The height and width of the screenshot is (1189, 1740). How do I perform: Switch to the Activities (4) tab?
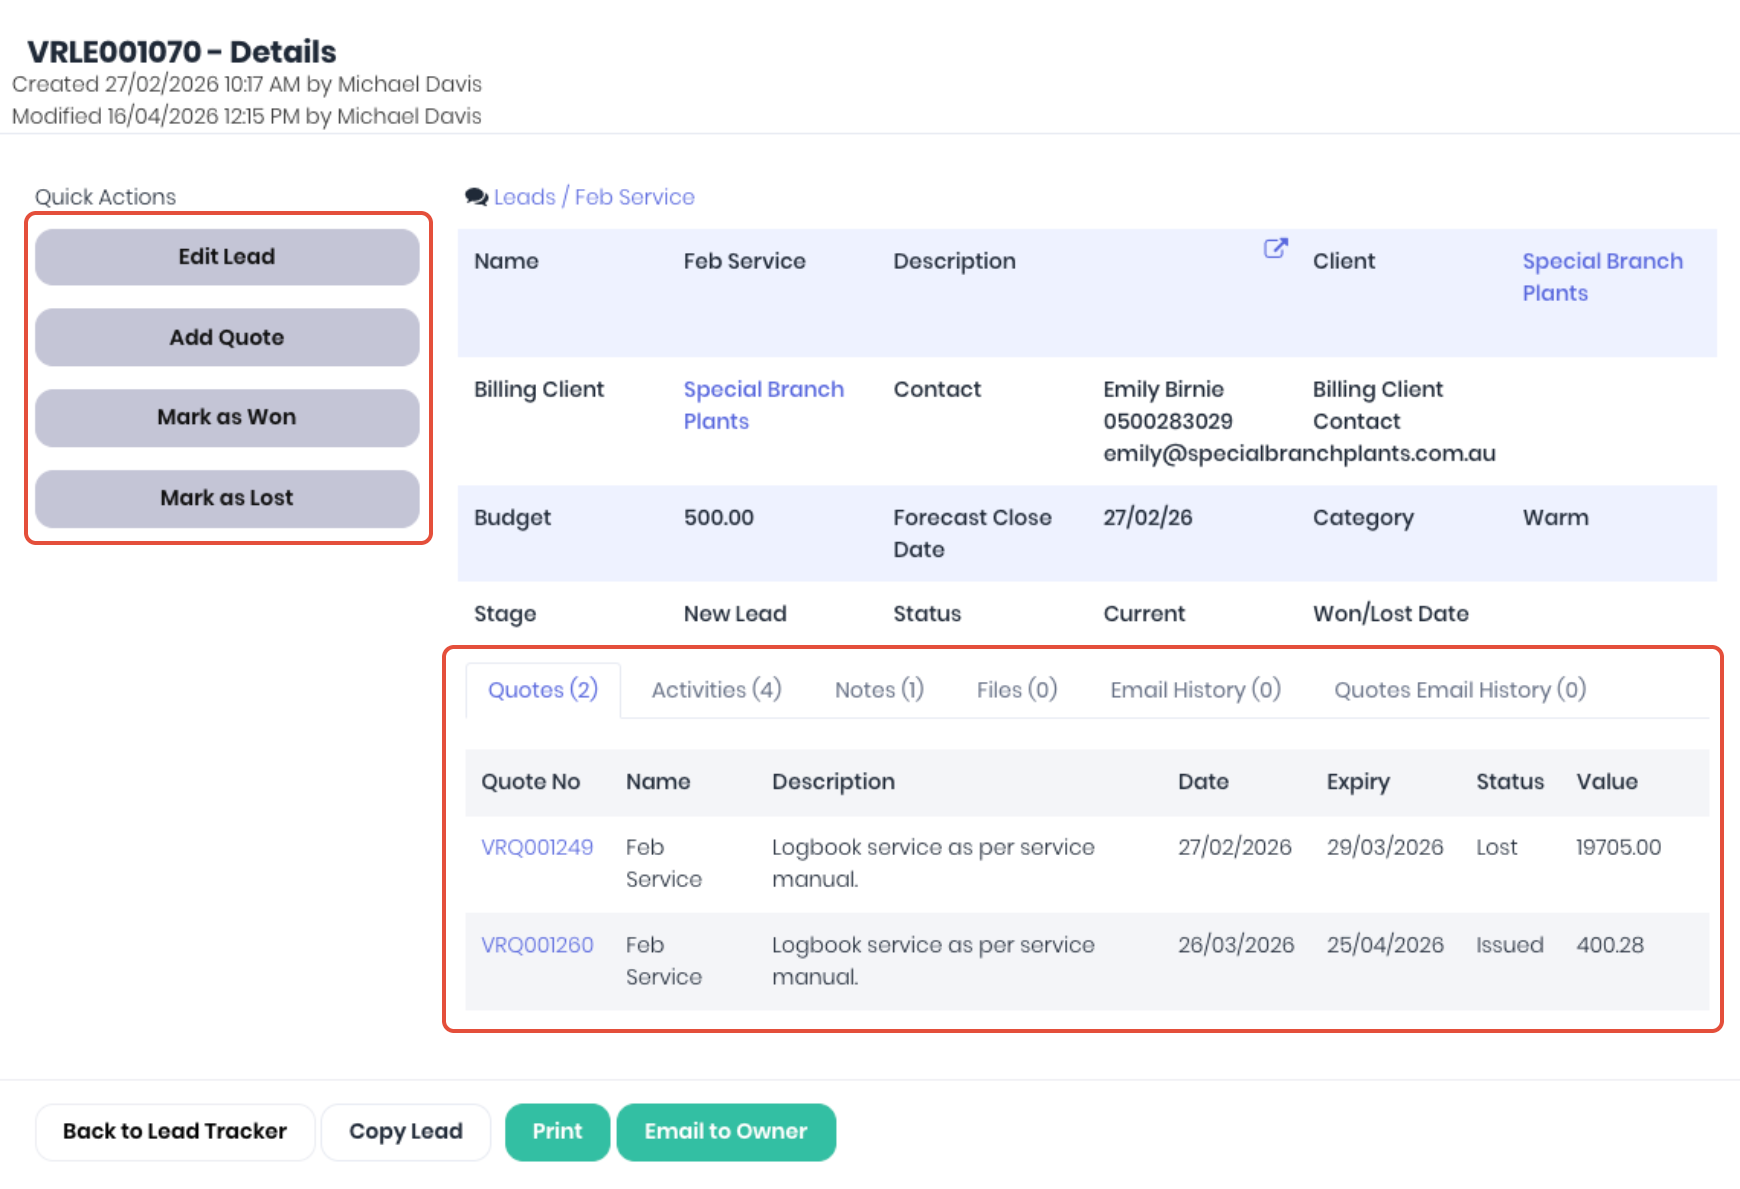click(x=716, y=690)
